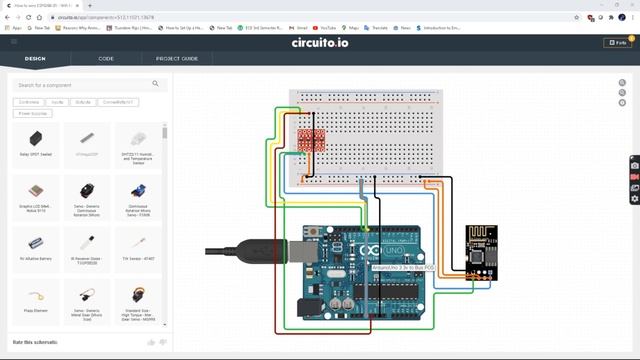
Task: Select the Graphic LCD Nokia 5110 component
Action: (36, 198)
